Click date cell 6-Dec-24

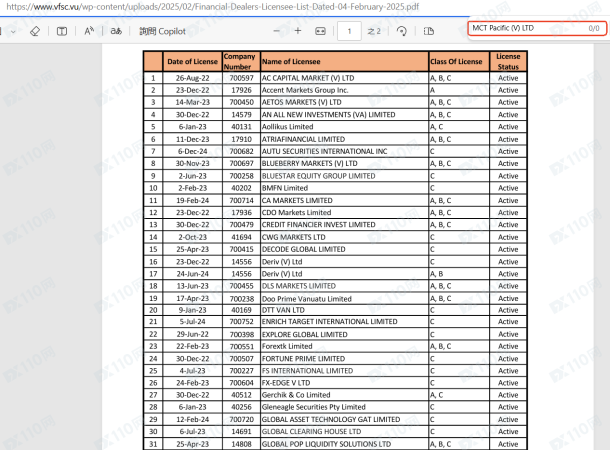[193, 151]
